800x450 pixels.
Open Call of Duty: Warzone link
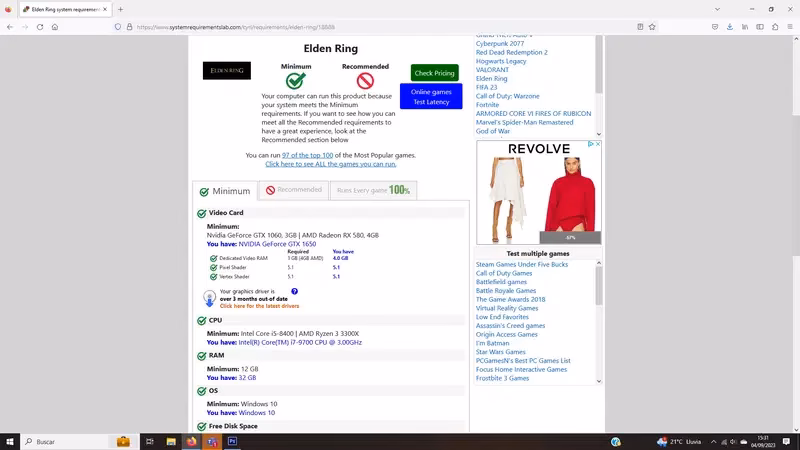[x=508, y=96]
